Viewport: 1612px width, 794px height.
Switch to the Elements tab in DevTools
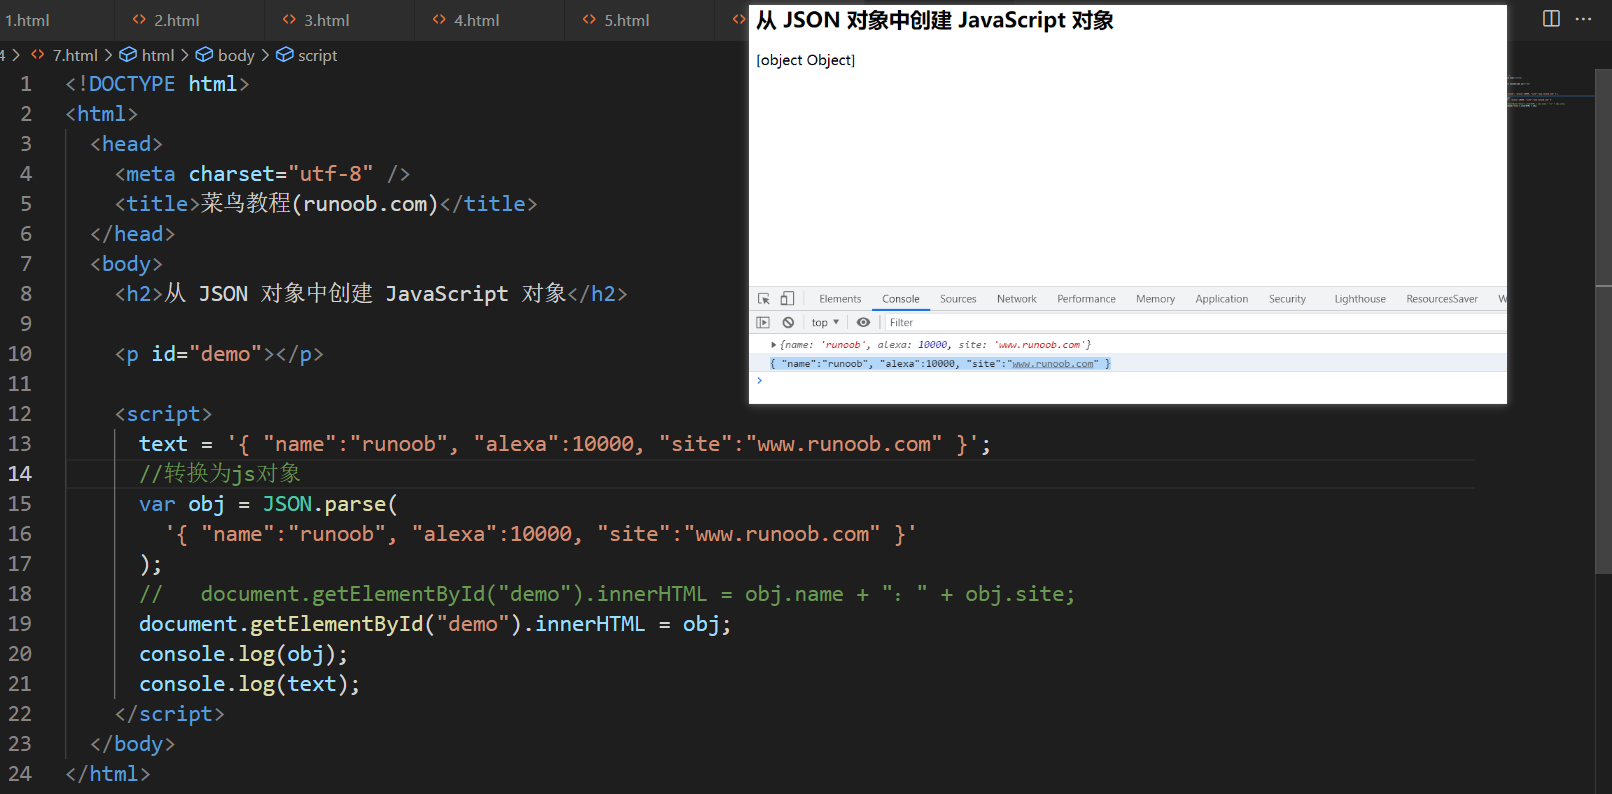pos(840,299)
